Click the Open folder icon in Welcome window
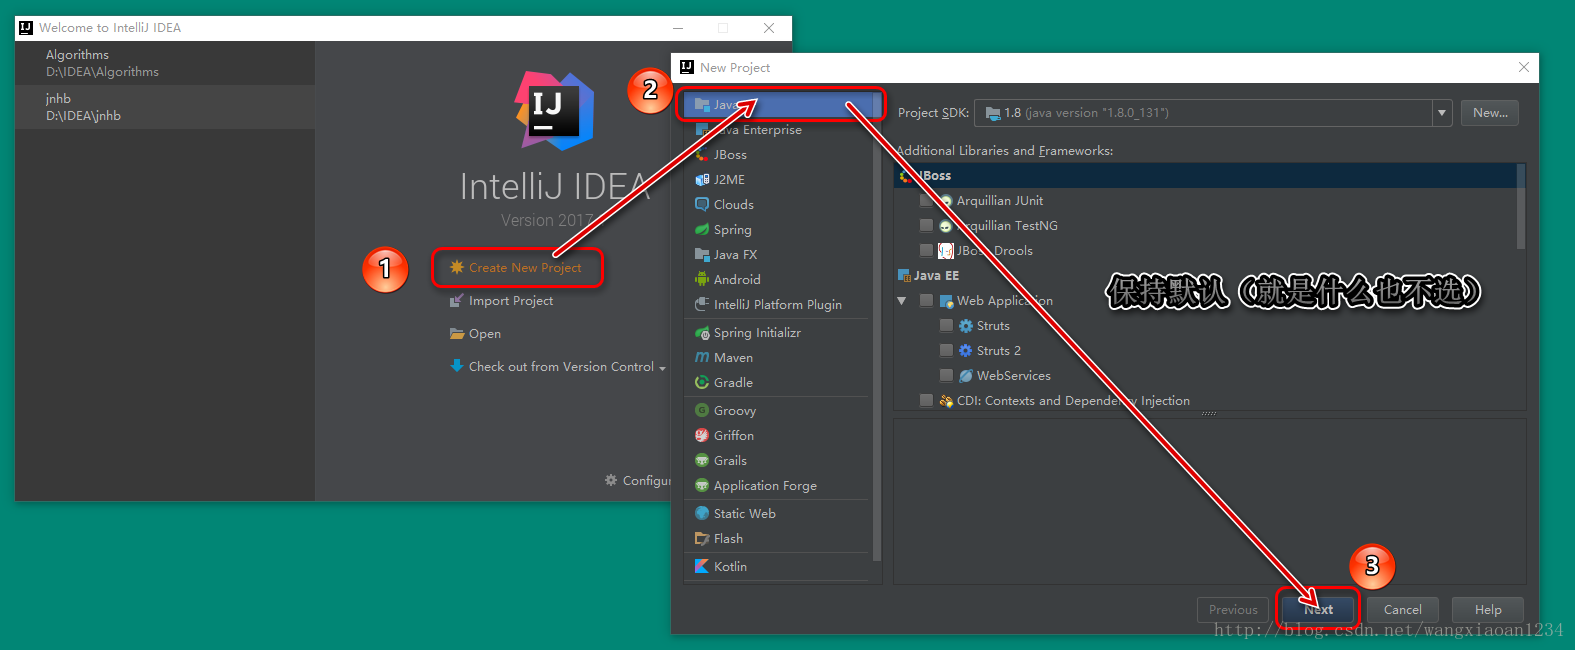Screen dimensions: 1575x650 [457, 334]
